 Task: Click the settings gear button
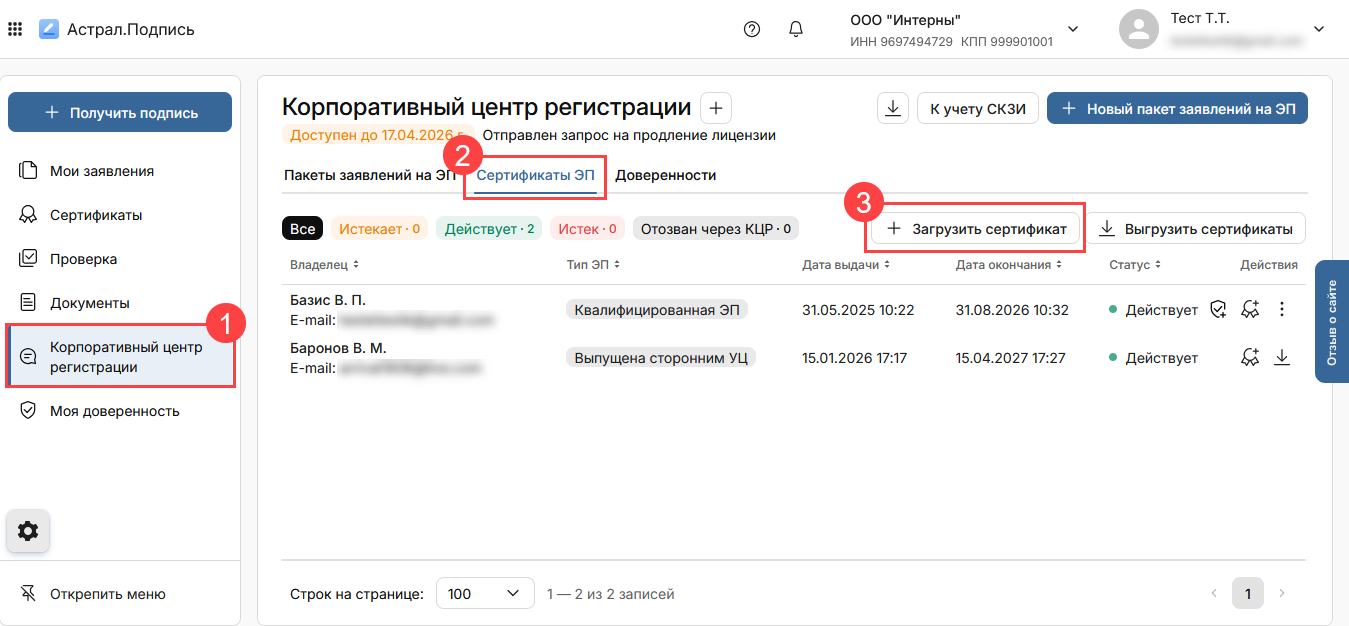click(28, 531)
